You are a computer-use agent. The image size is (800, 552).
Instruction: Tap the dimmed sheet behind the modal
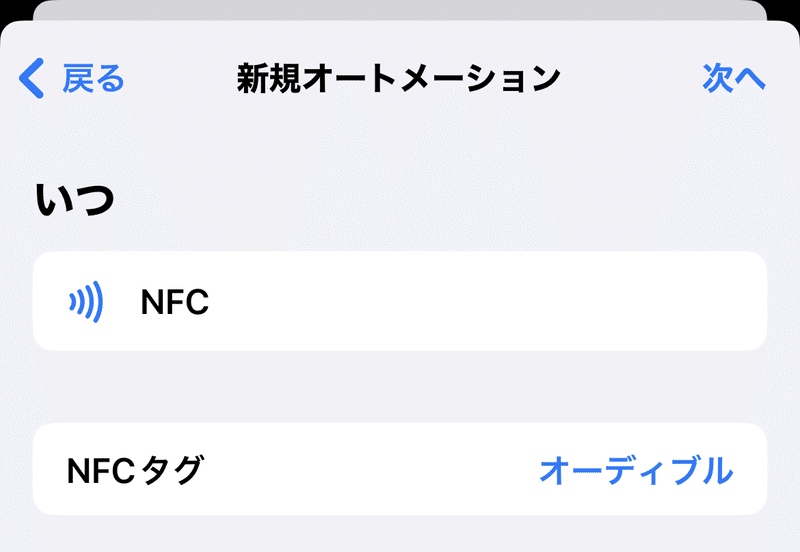click(399, 10)
